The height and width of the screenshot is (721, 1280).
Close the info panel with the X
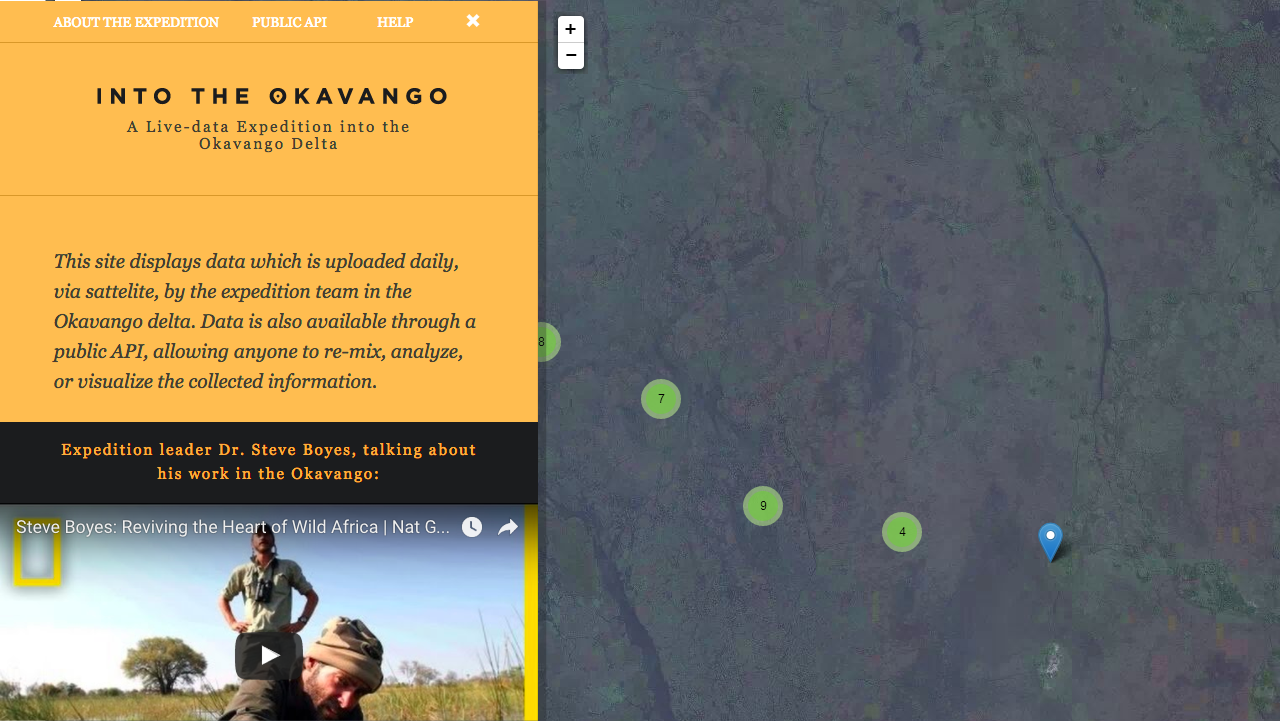pyautogui.click(x=473, y=21)
